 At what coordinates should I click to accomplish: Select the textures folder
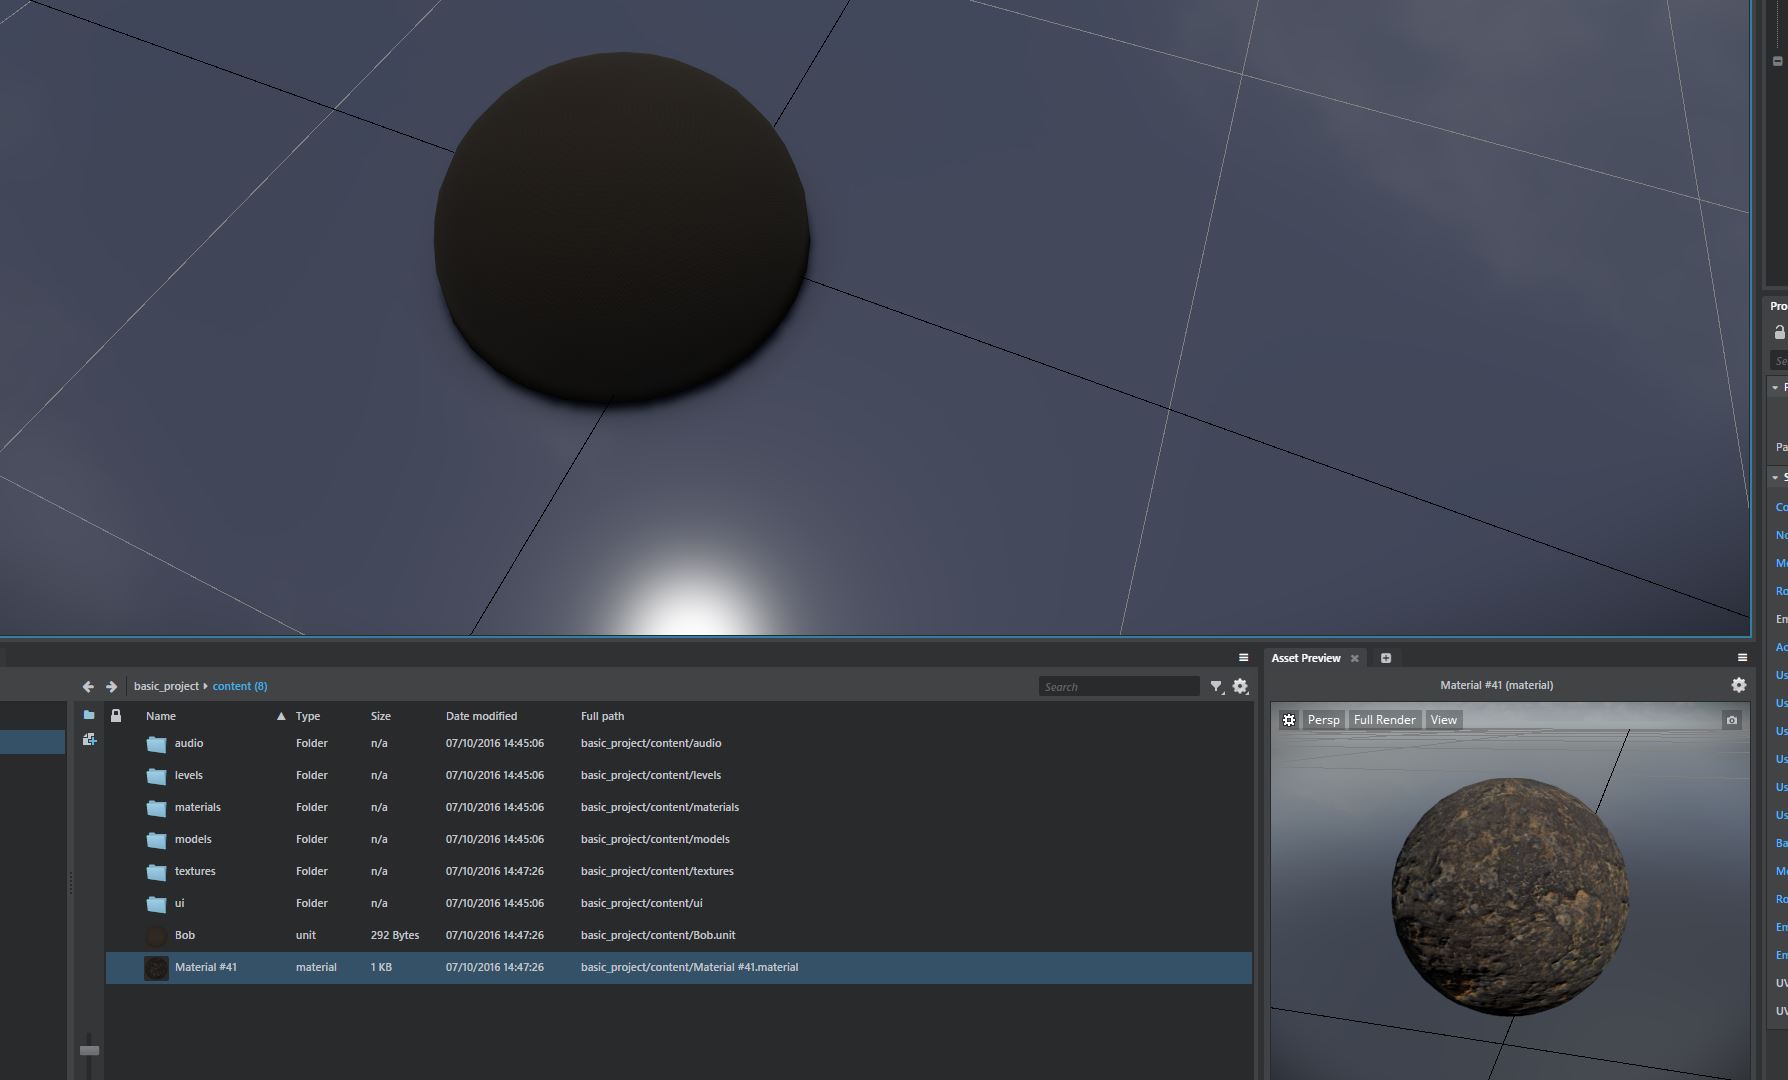coord(679,871)
